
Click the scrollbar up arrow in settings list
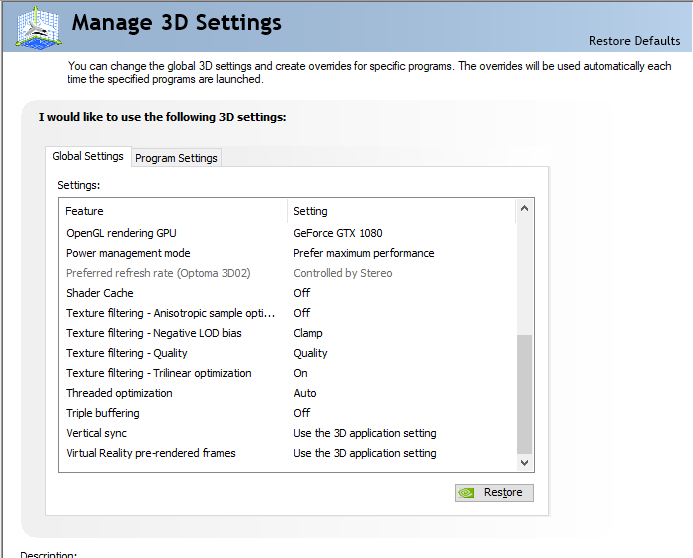pos(525,209)
